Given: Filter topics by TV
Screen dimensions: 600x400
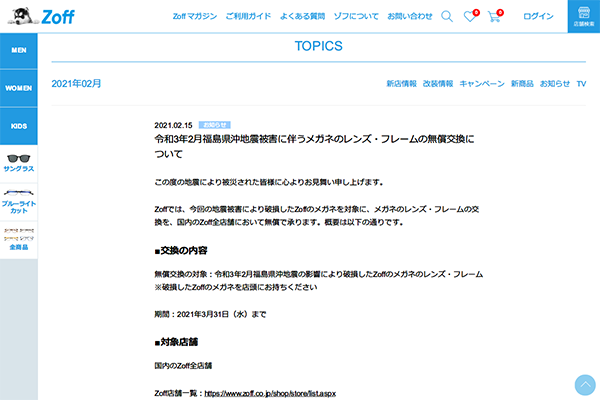Looking at the screenshot, I should click(x=581, y=84).
